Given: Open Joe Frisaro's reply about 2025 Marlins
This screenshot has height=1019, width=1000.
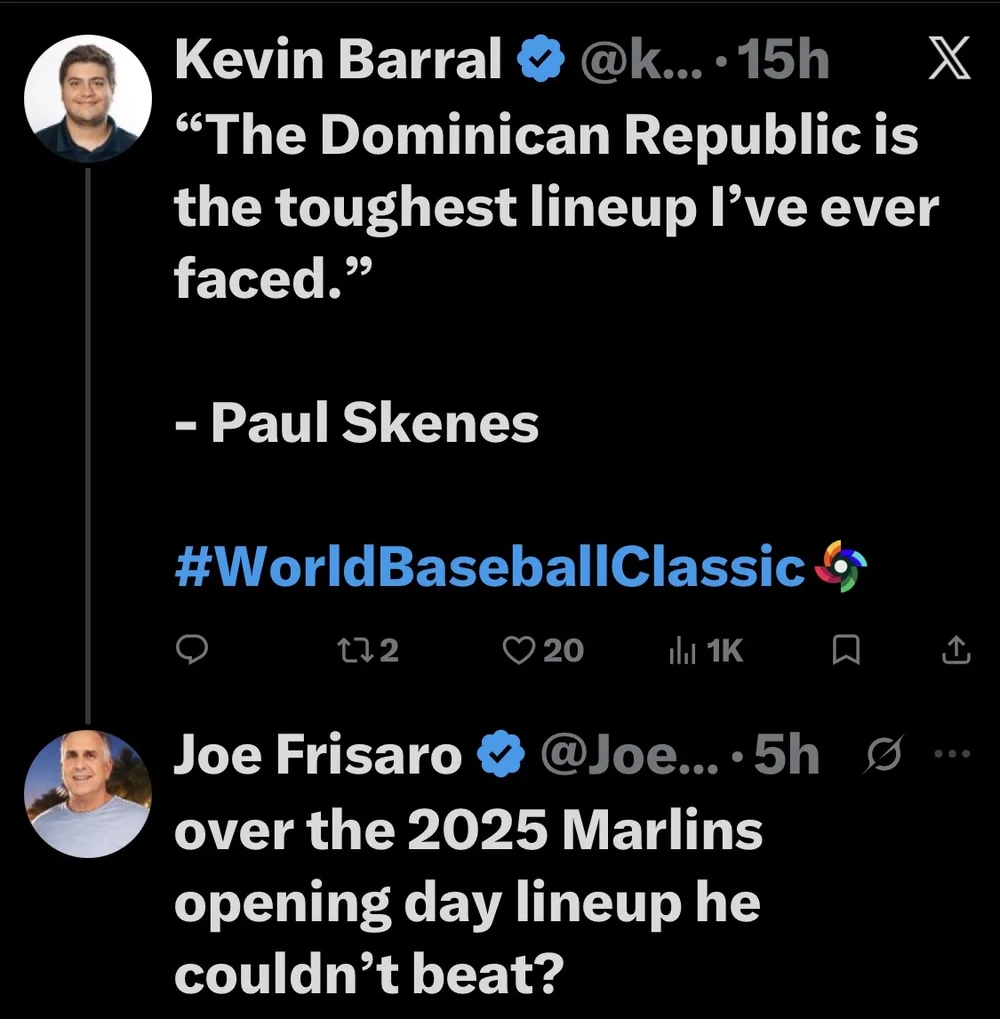Looking at the screenshot, I should 468,903.
